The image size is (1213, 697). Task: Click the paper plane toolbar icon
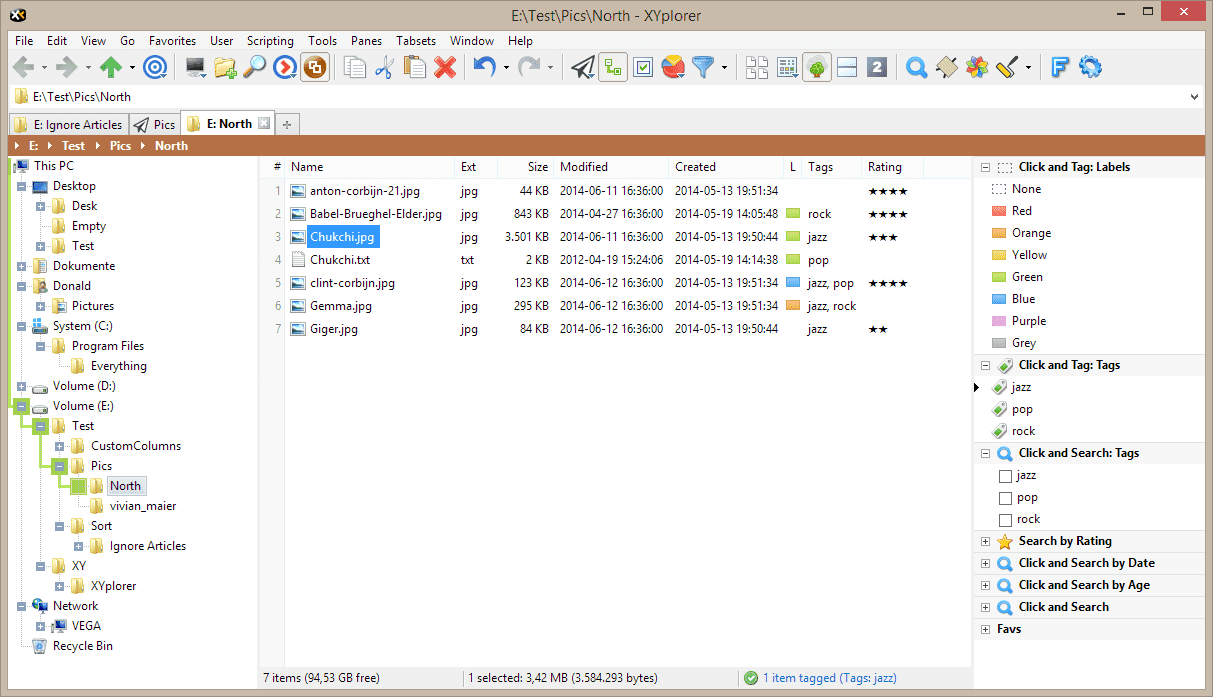coord(583,67)
